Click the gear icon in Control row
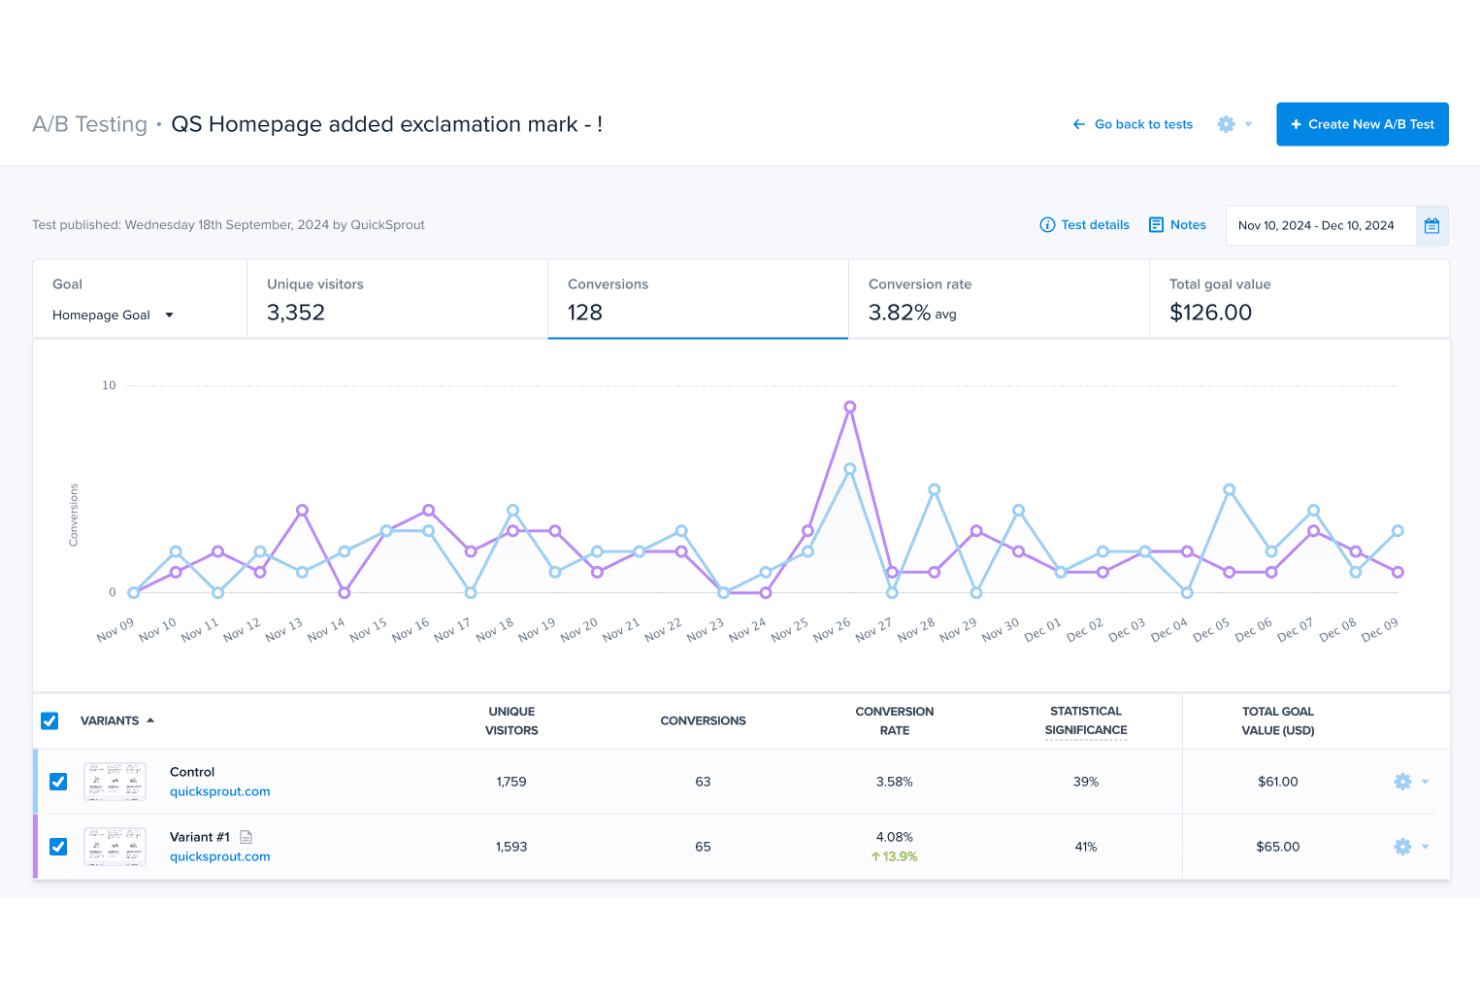This screenshot has height=987, width=1480. tap(1402, 781)
